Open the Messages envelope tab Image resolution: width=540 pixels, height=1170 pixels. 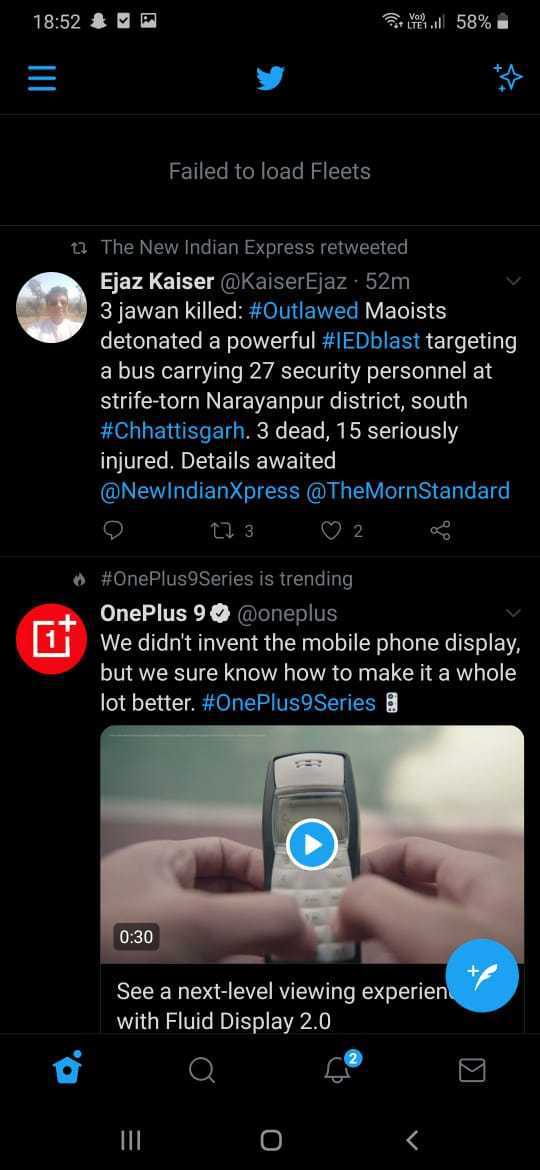[x=471, y=1071]
